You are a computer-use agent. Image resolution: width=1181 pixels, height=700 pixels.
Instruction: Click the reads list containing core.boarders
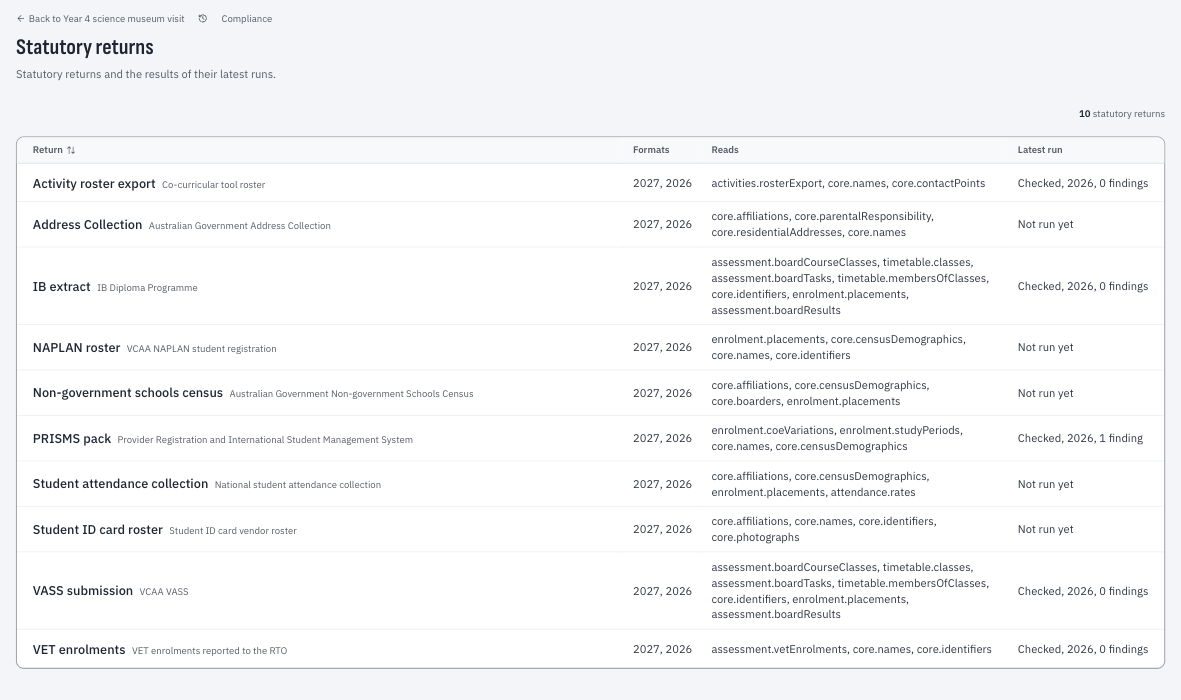click(820, 393)
